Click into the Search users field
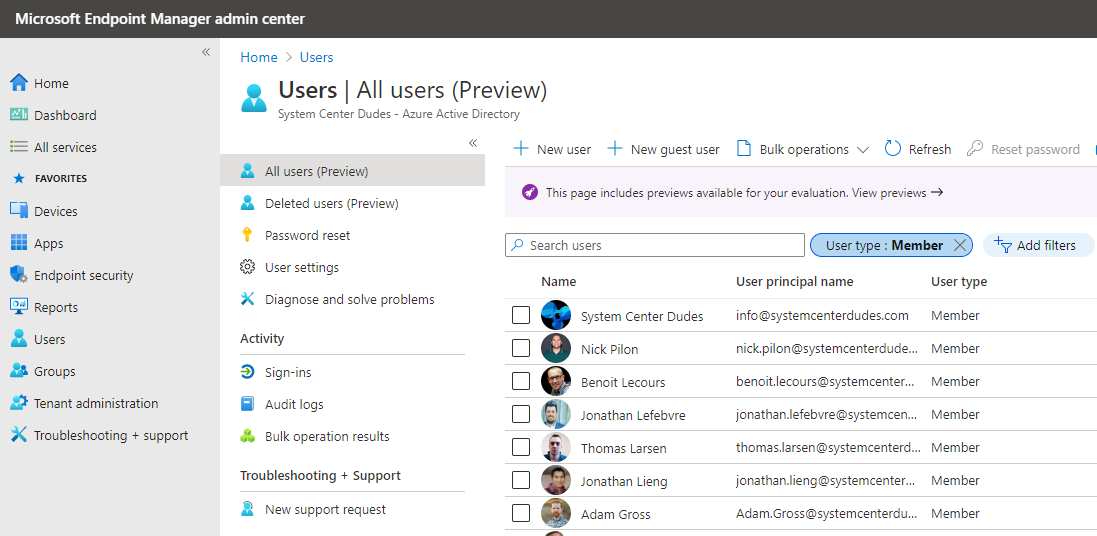1097x536 pixels. click(x=655, y=246)
